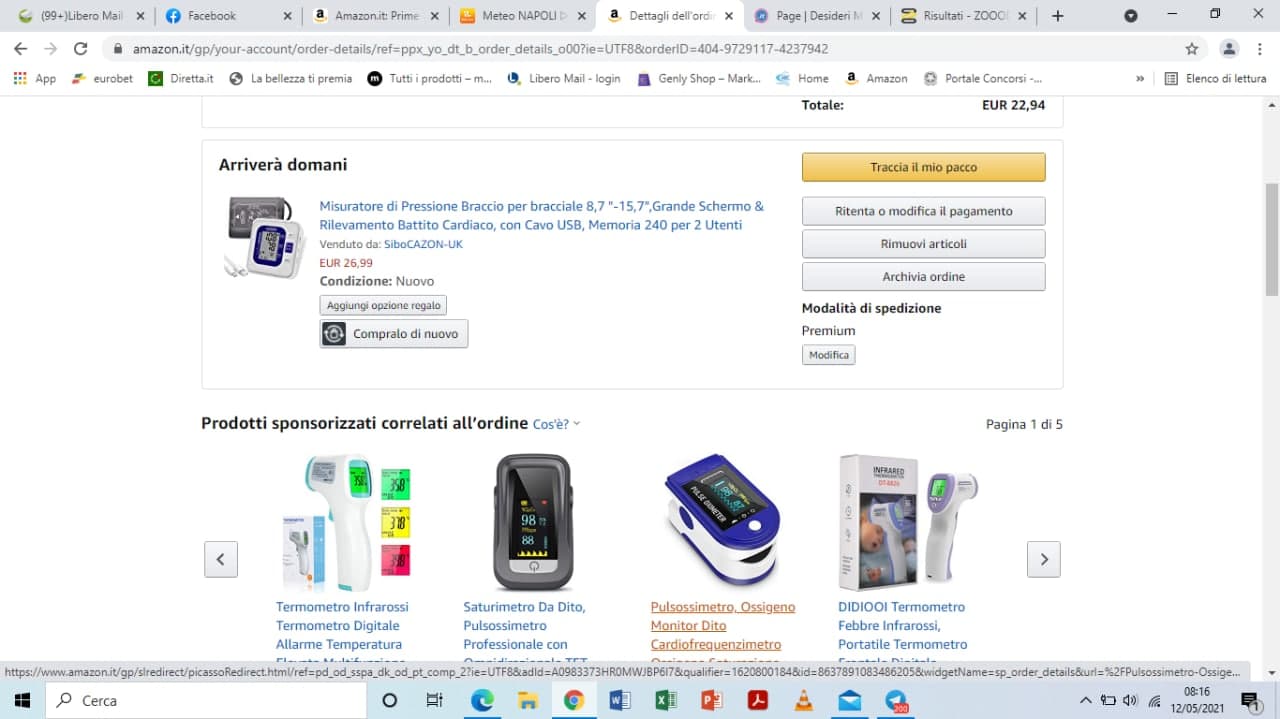Open the blood pressure monitor thumbnail
Screen dimensions: 1280x719
[x=264, y=237]
